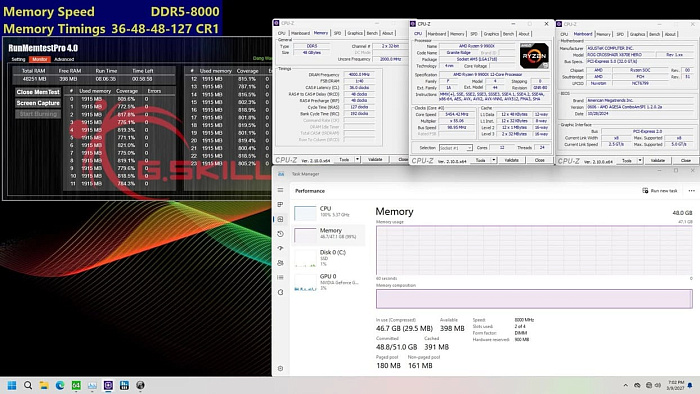This screenshot has height=394, width=700.
Task: Switch front CPU-Z to Memory tab
Action: (x=457, y=34)
